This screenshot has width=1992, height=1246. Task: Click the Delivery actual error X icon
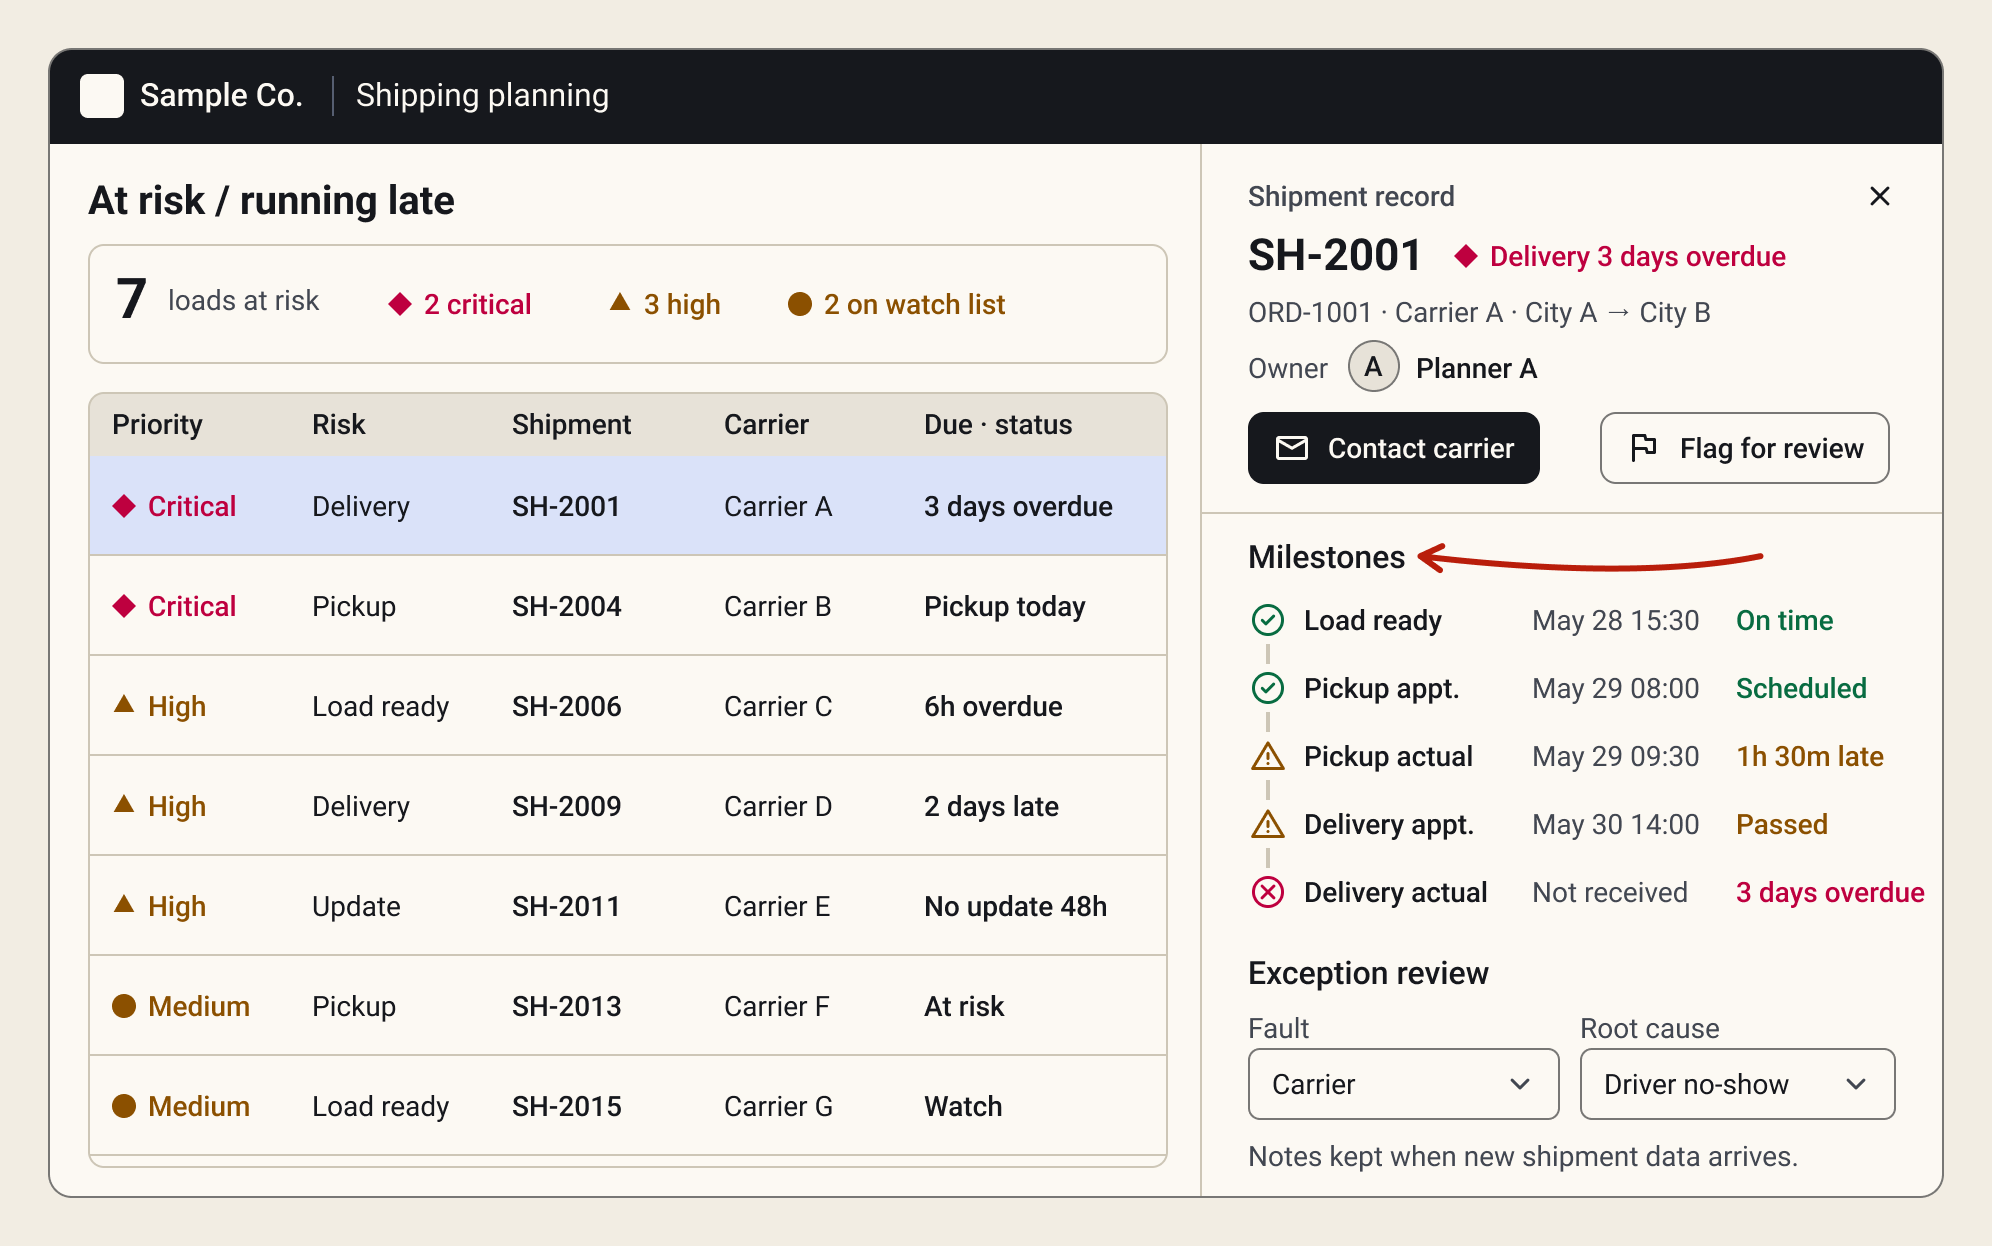click(x=1268, y=892)
